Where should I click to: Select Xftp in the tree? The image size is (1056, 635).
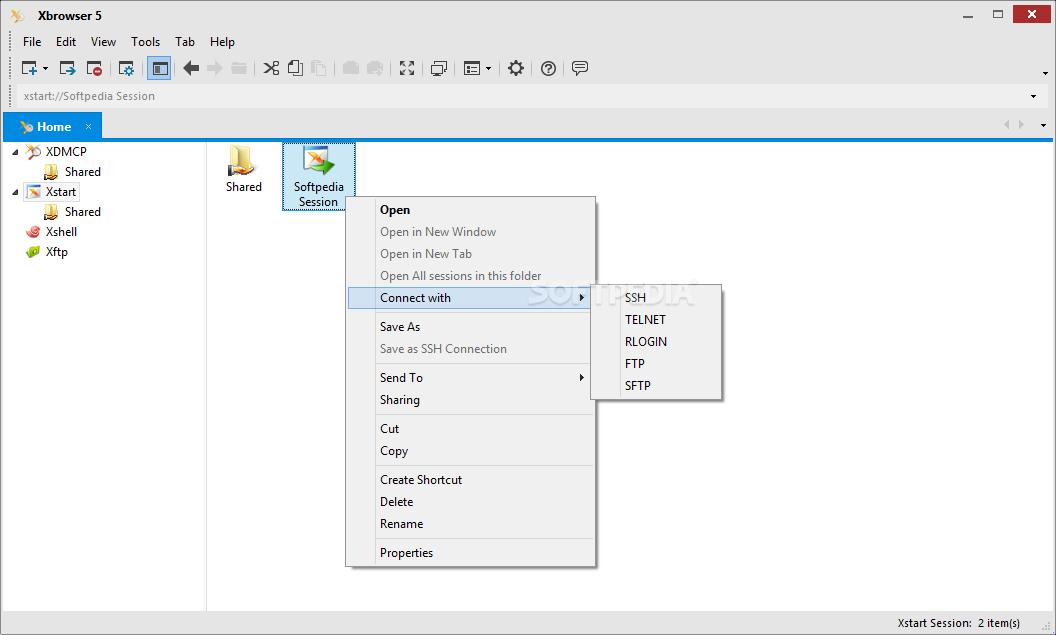point(57,252)
